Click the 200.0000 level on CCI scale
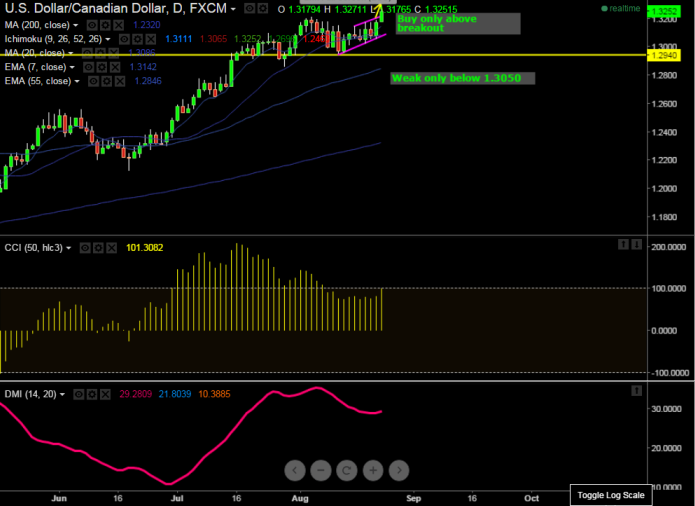This screenshot has height=506, width=695. [668, 247]
